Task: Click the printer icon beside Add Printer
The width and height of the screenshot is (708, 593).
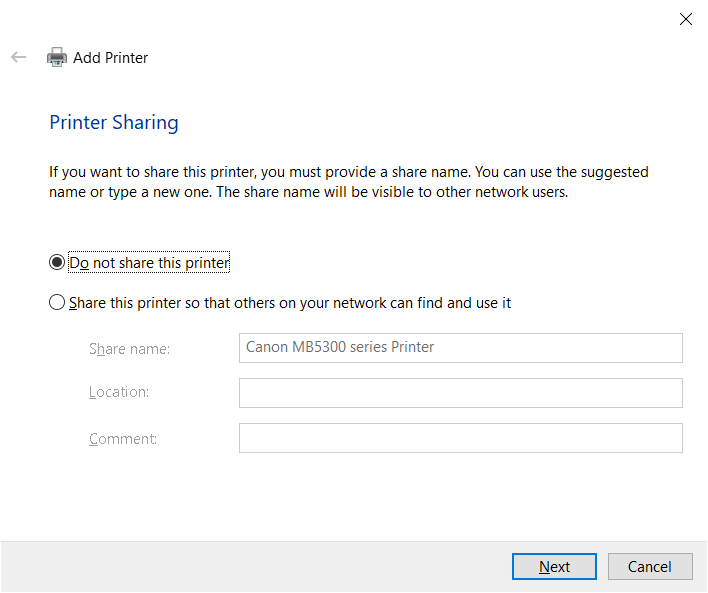Action: click(57, 57)
